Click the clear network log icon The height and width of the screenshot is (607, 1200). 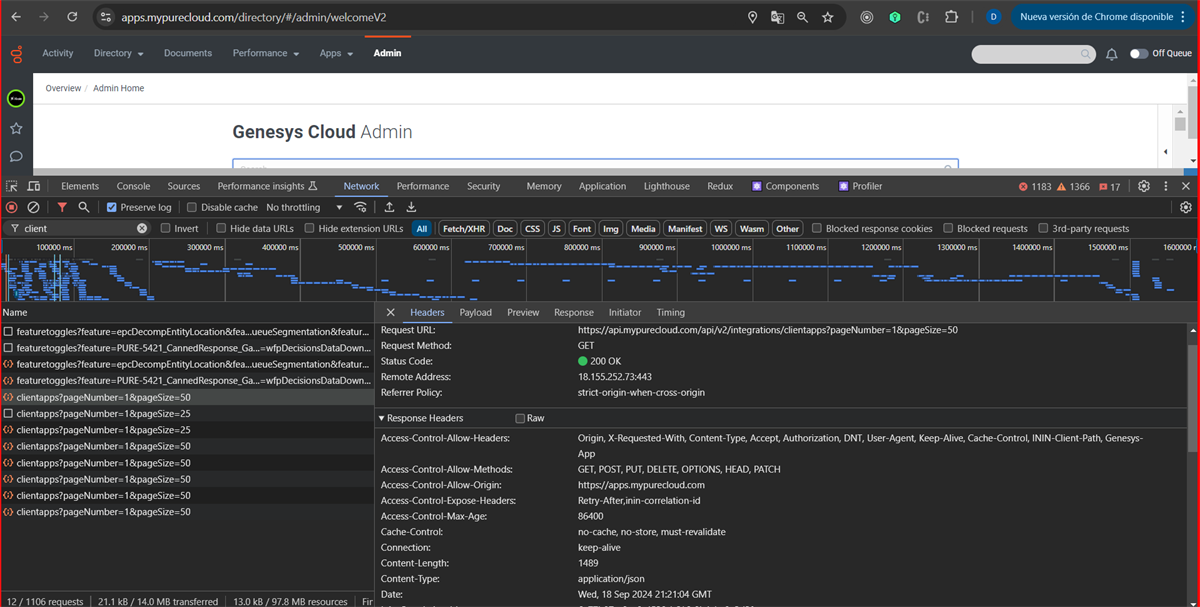click(x=33, y=208)
